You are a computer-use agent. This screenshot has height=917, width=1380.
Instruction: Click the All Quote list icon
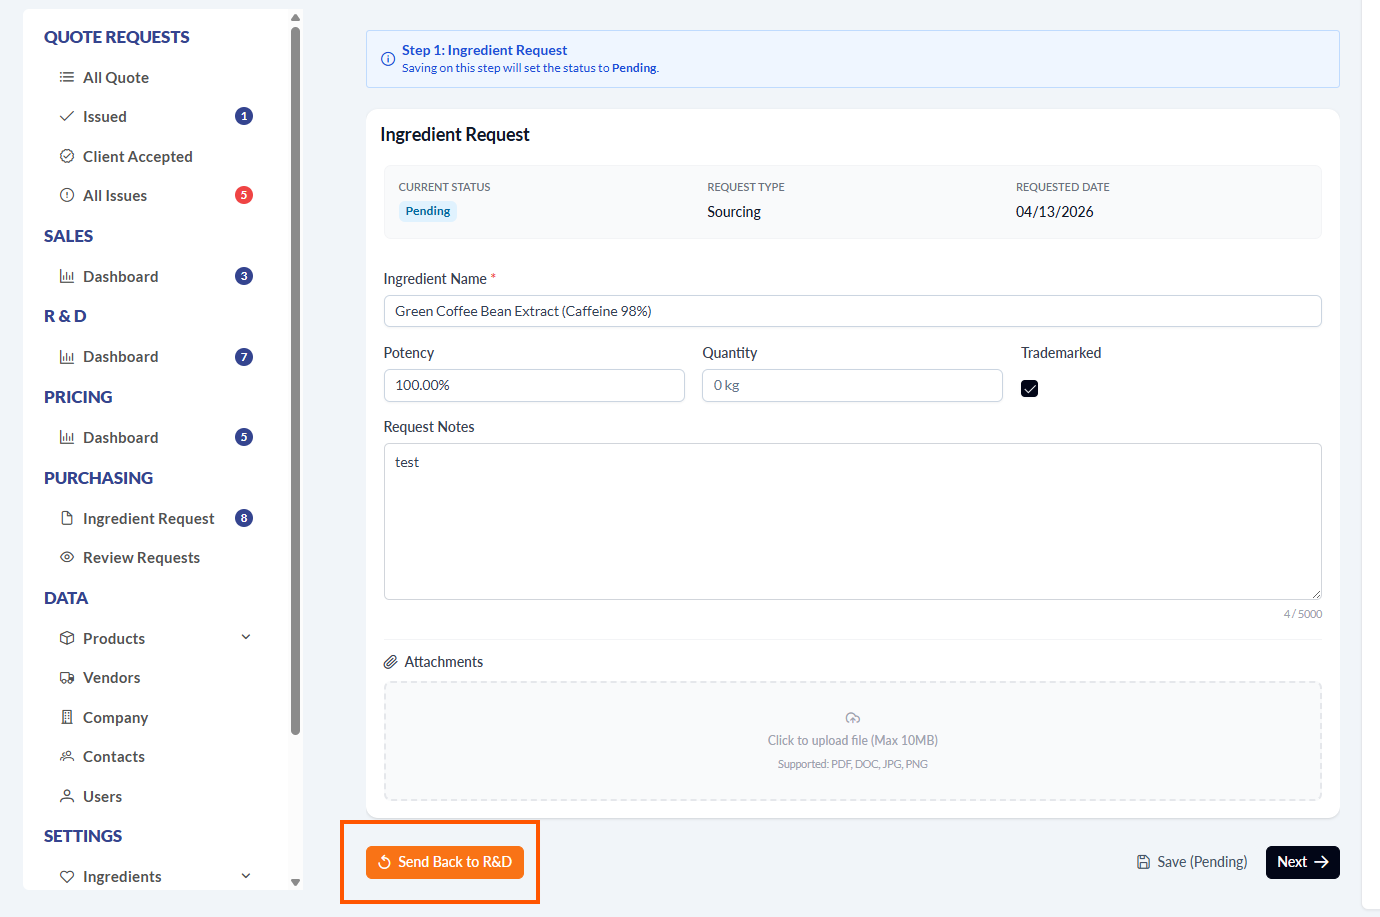click(x=67, y=77)
